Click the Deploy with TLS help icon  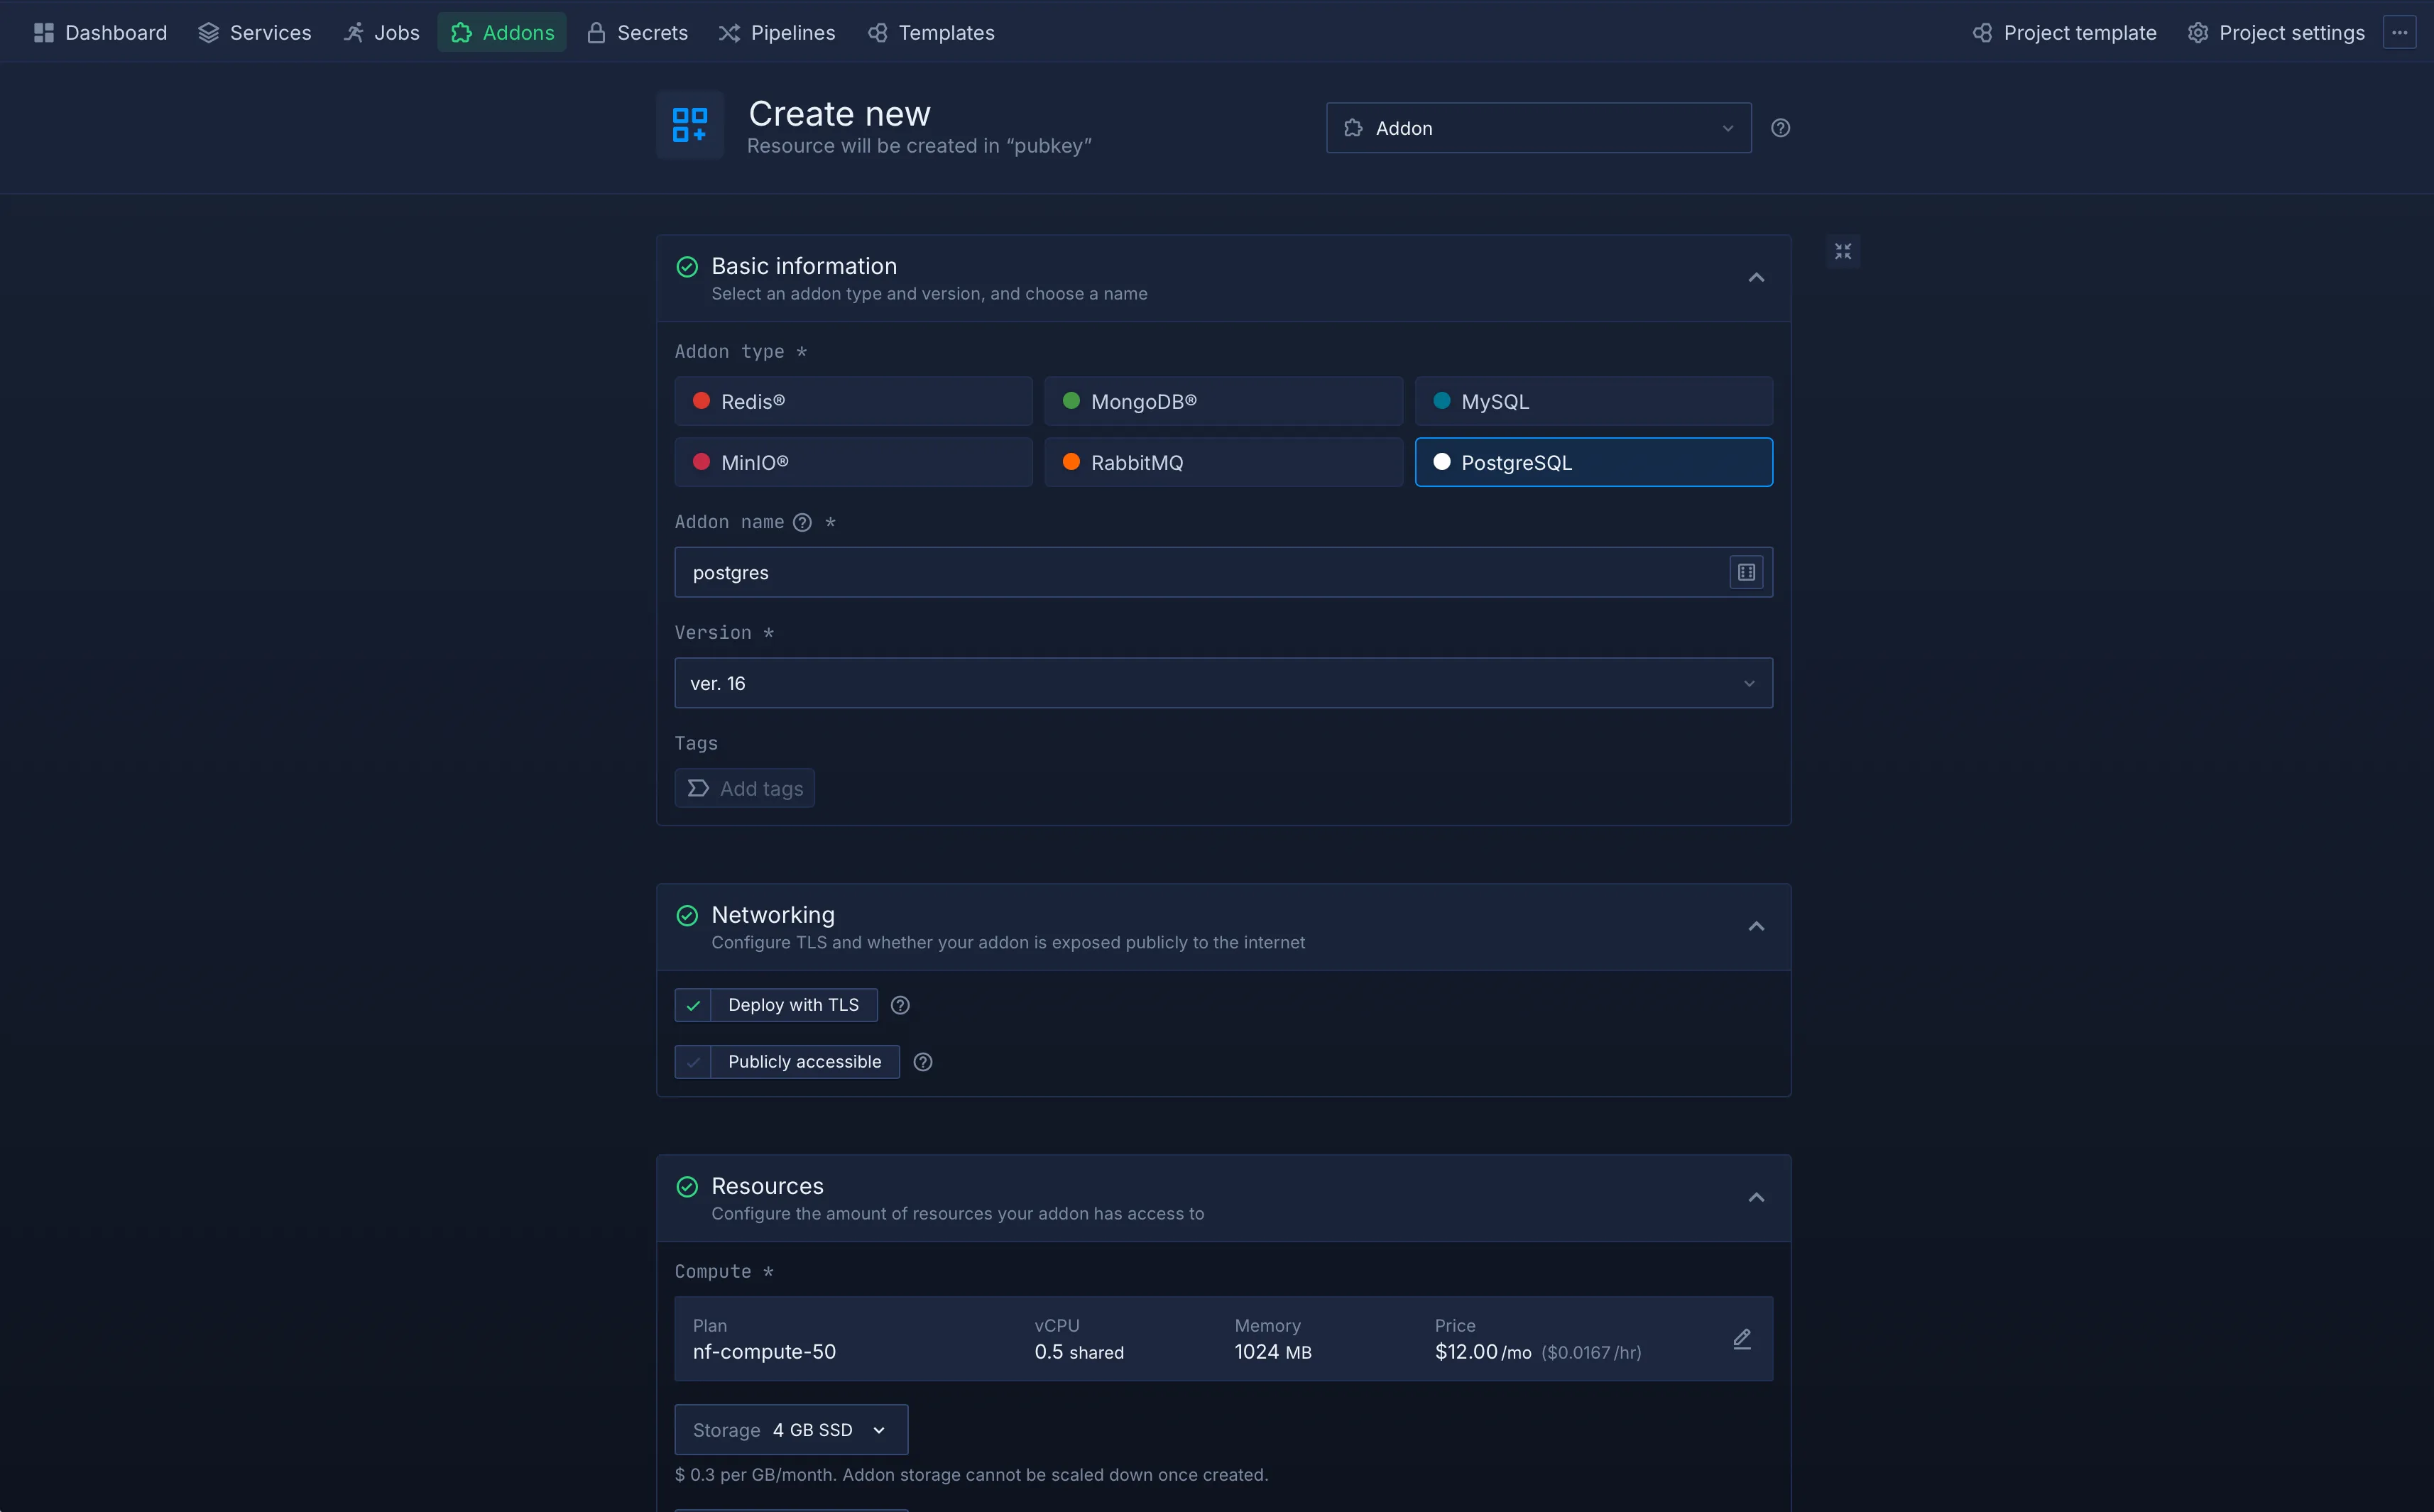tap(899, 1005)
